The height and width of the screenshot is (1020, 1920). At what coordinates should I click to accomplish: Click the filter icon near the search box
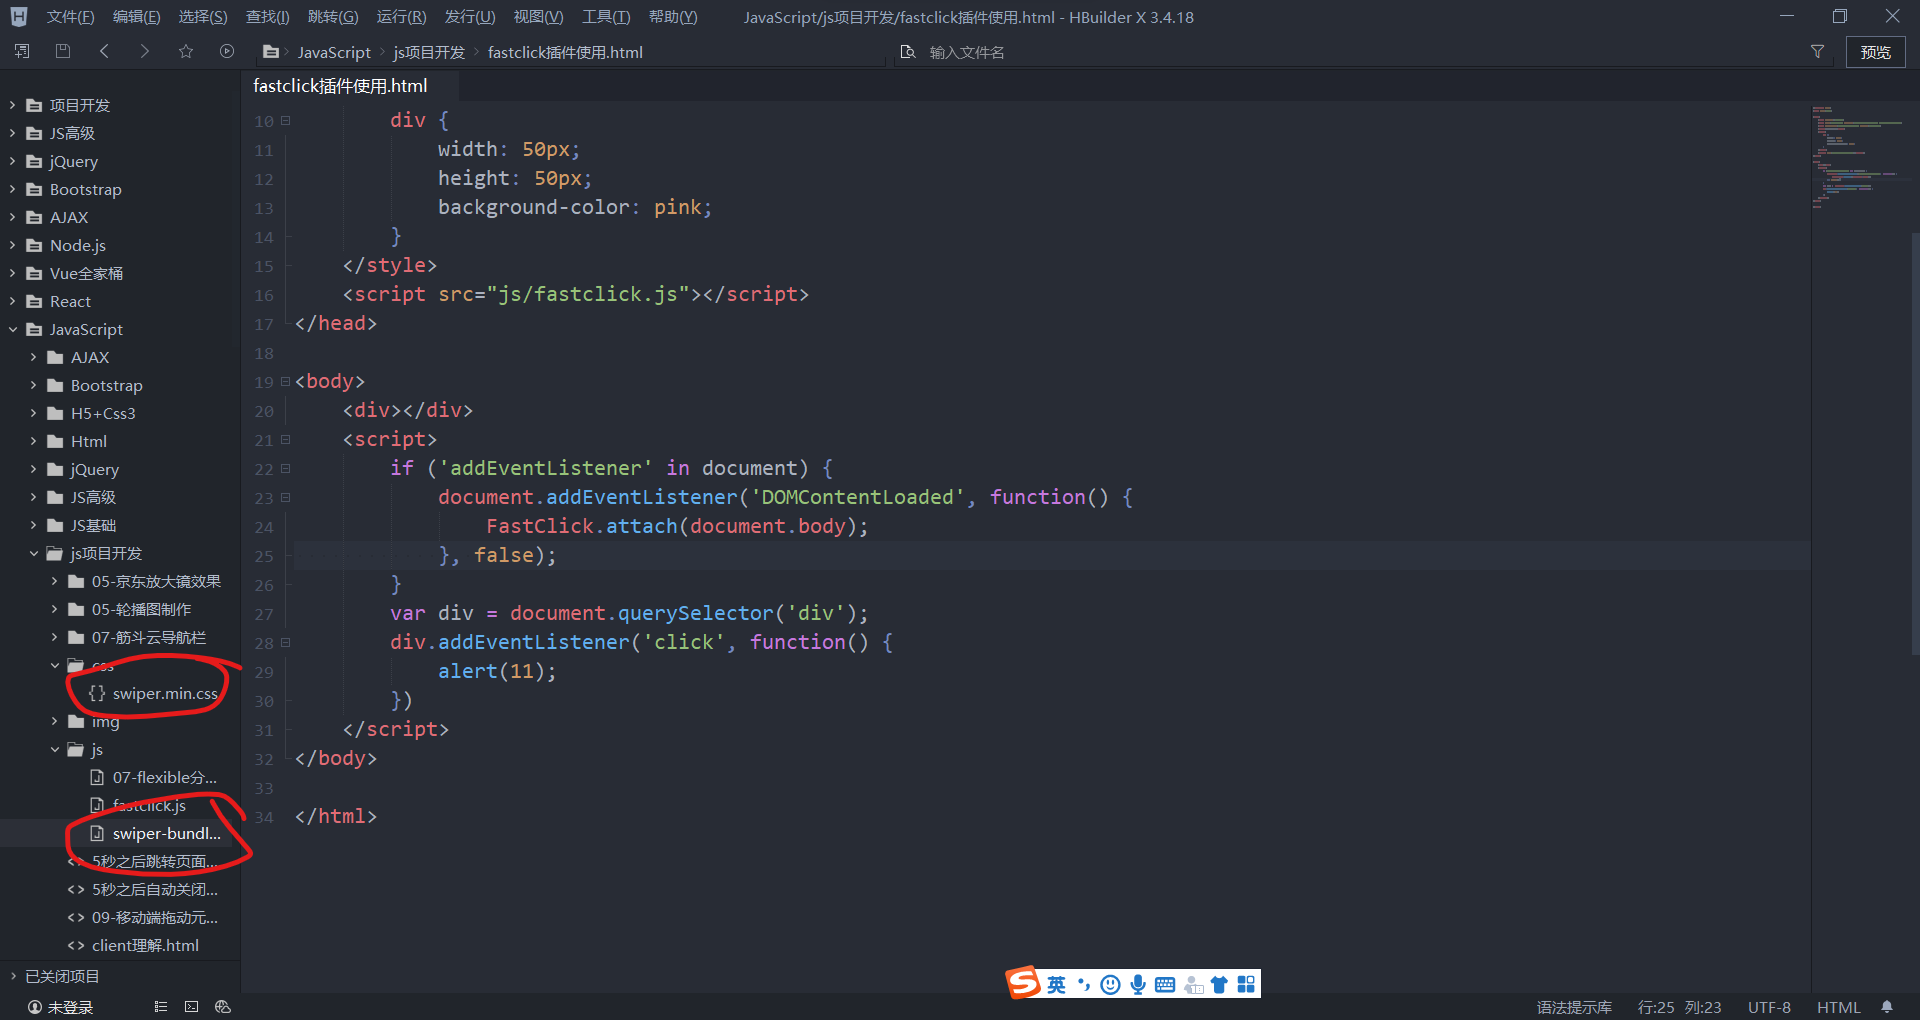[x=1817, y=52]
